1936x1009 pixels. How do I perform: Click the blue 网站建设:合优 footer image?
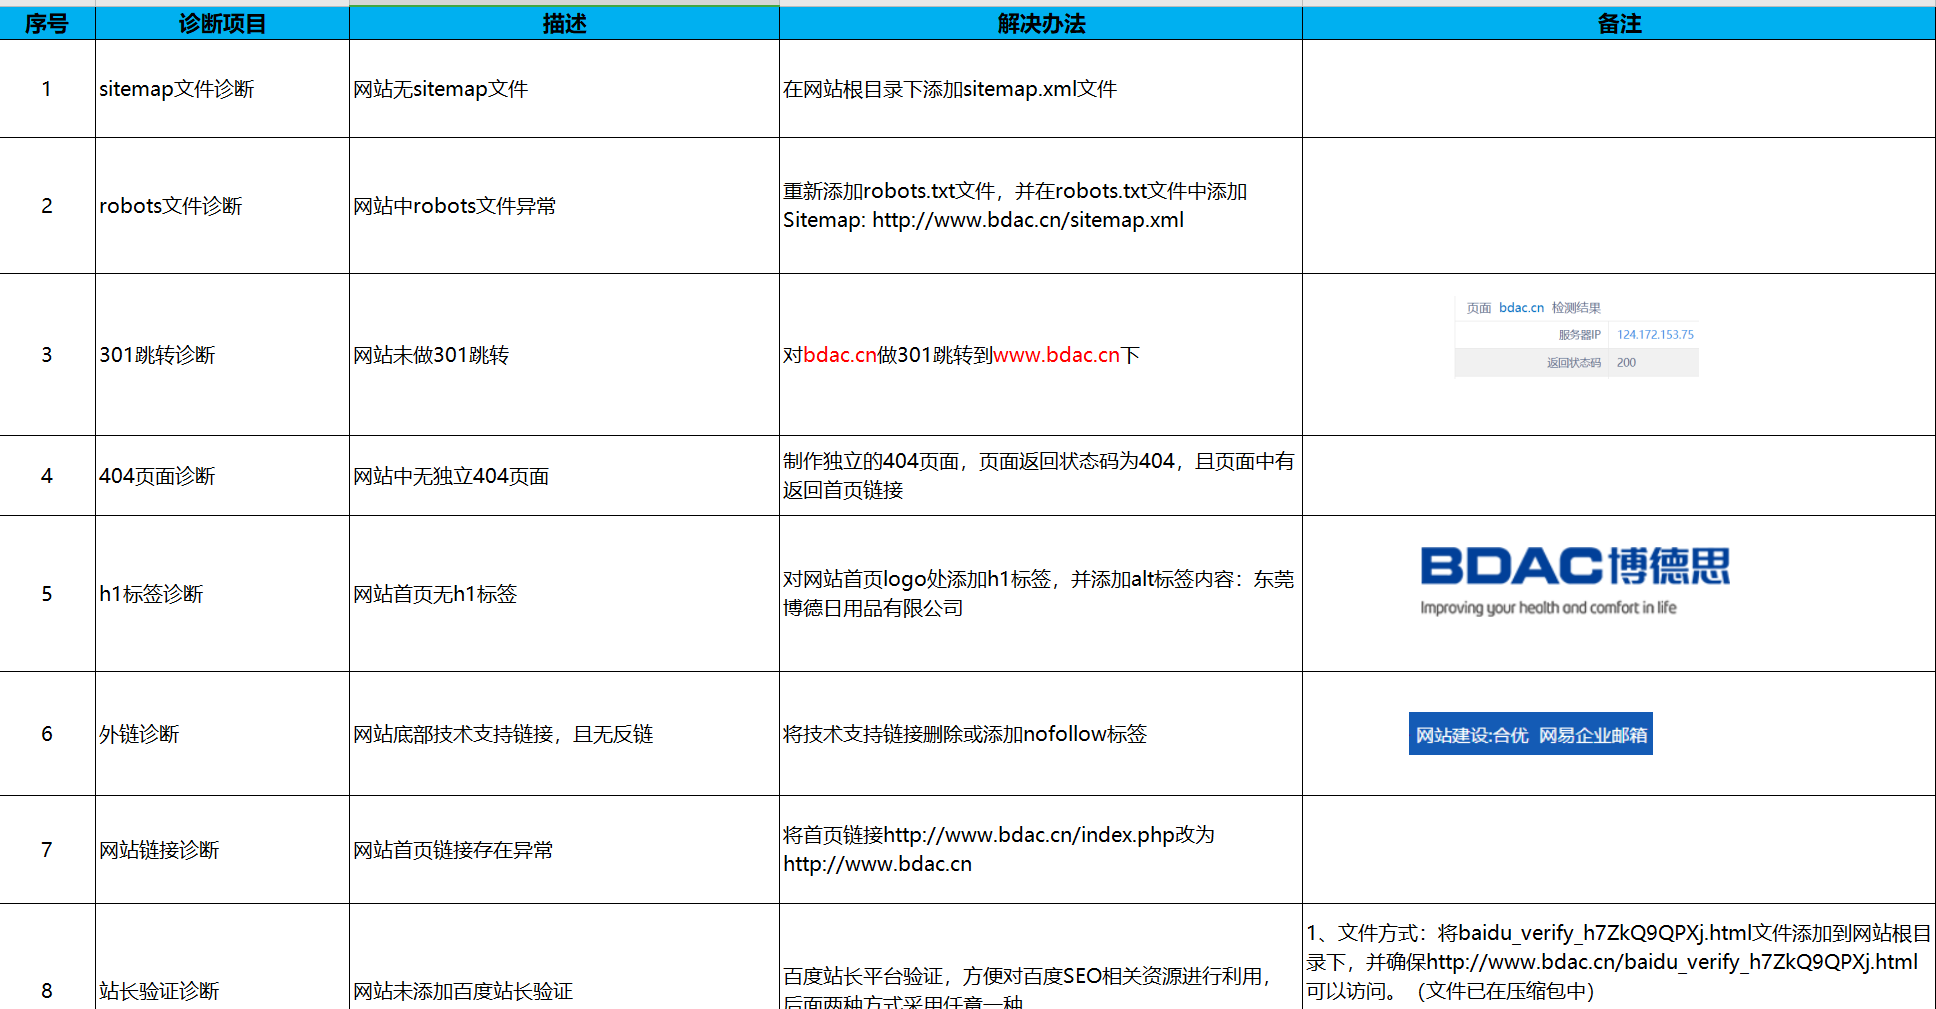click(x=1530, y=734)
